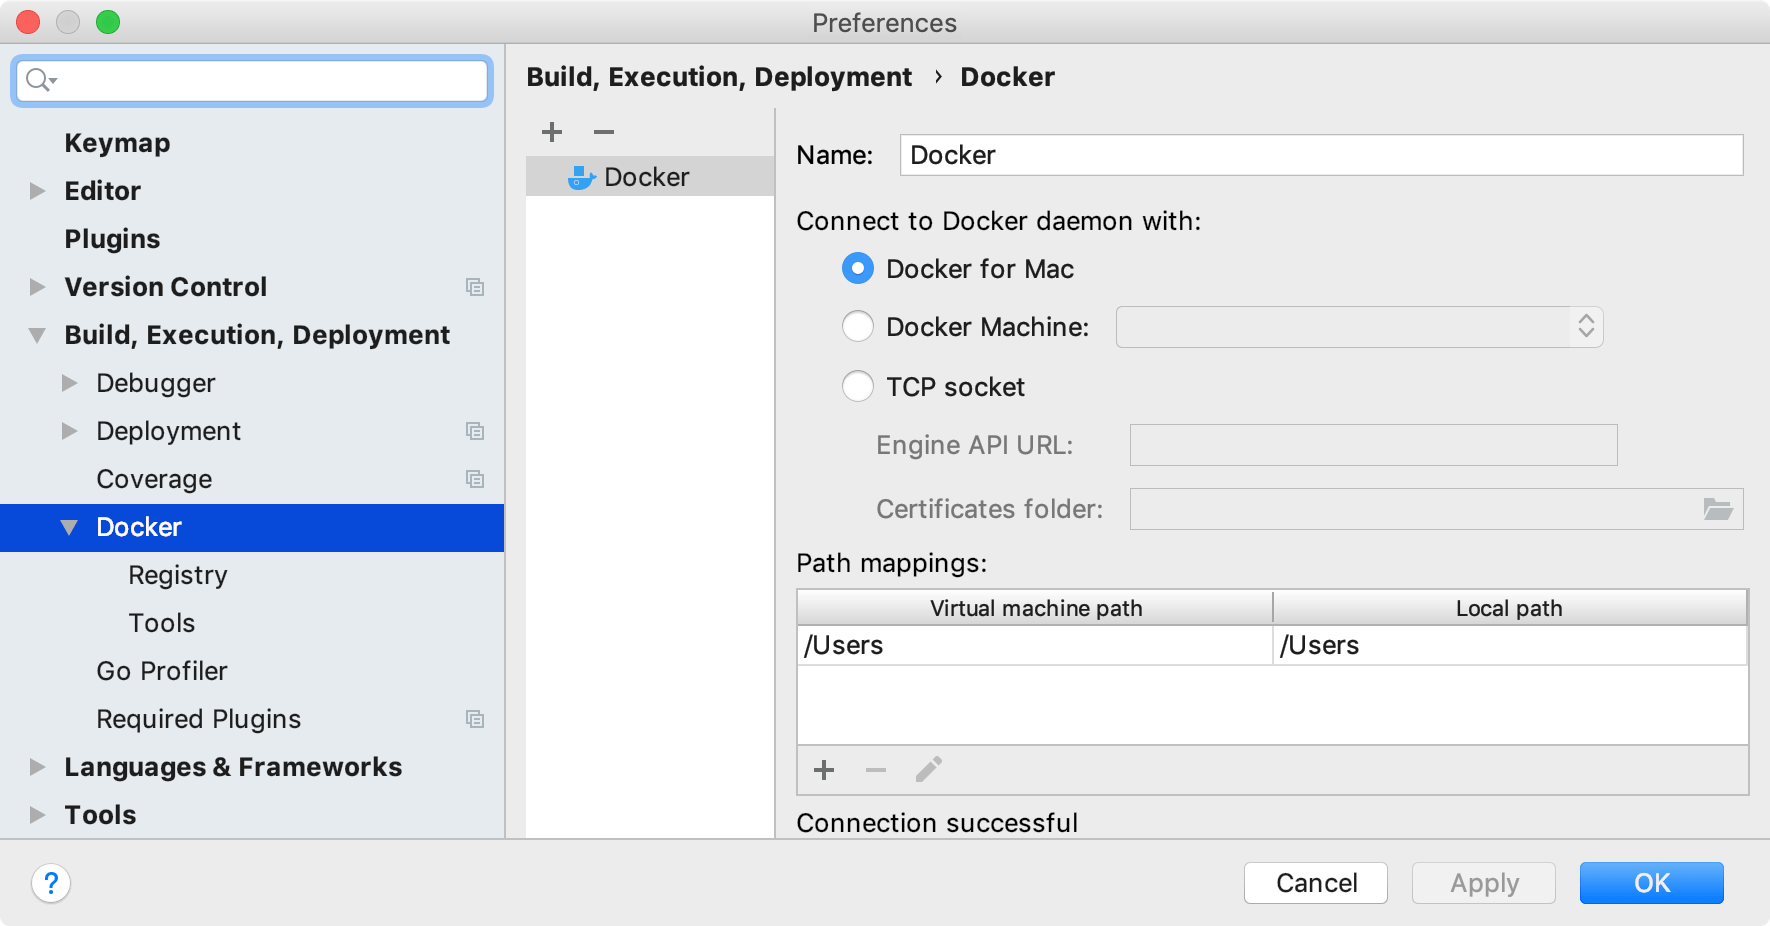Click project-level icon beside Version Control
This screenshot has width=1770, height=926.
(x=475, y=287)
